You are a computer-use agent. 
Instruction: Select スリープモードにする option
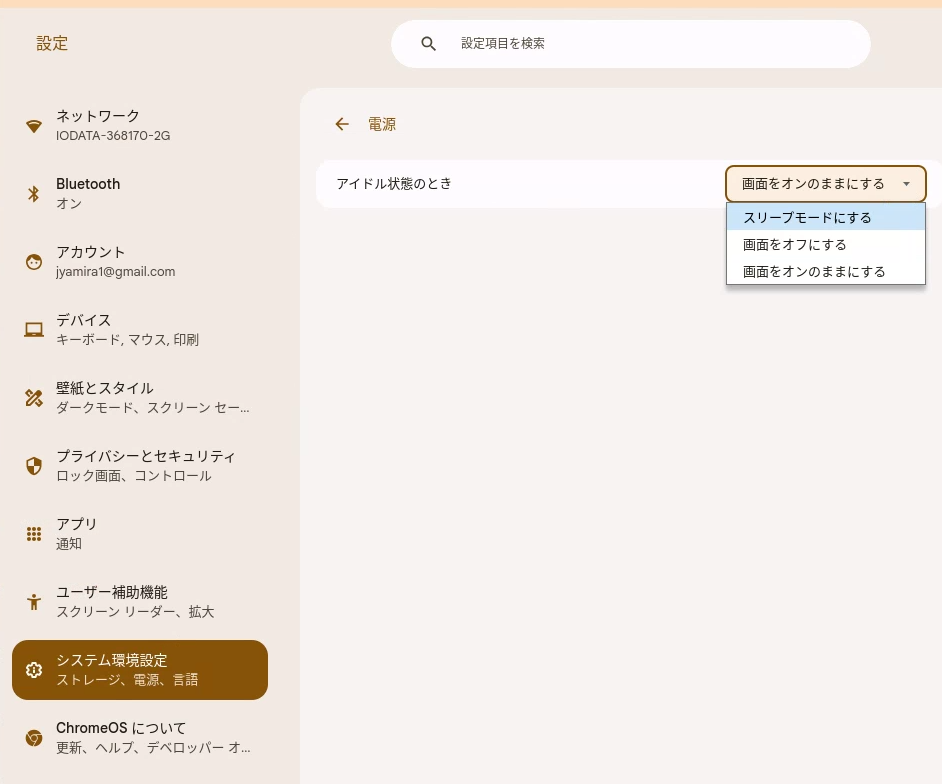(x=825, y=217)
